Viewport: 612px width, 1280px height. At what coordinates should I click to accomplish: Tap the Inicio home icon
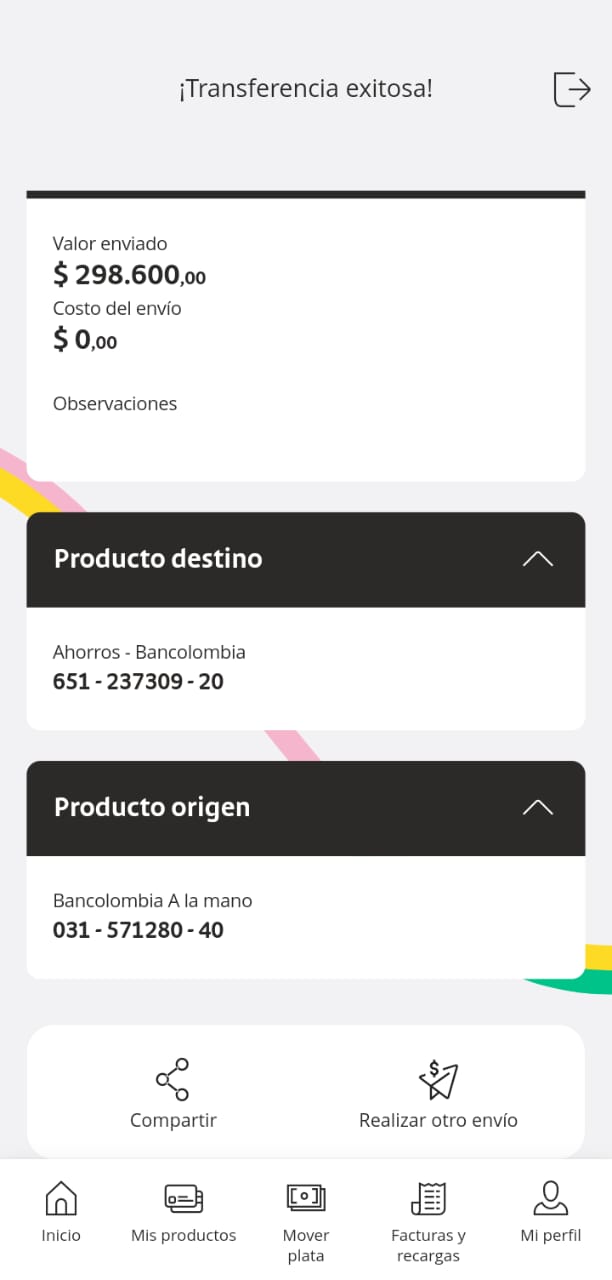coord(61,1197)
